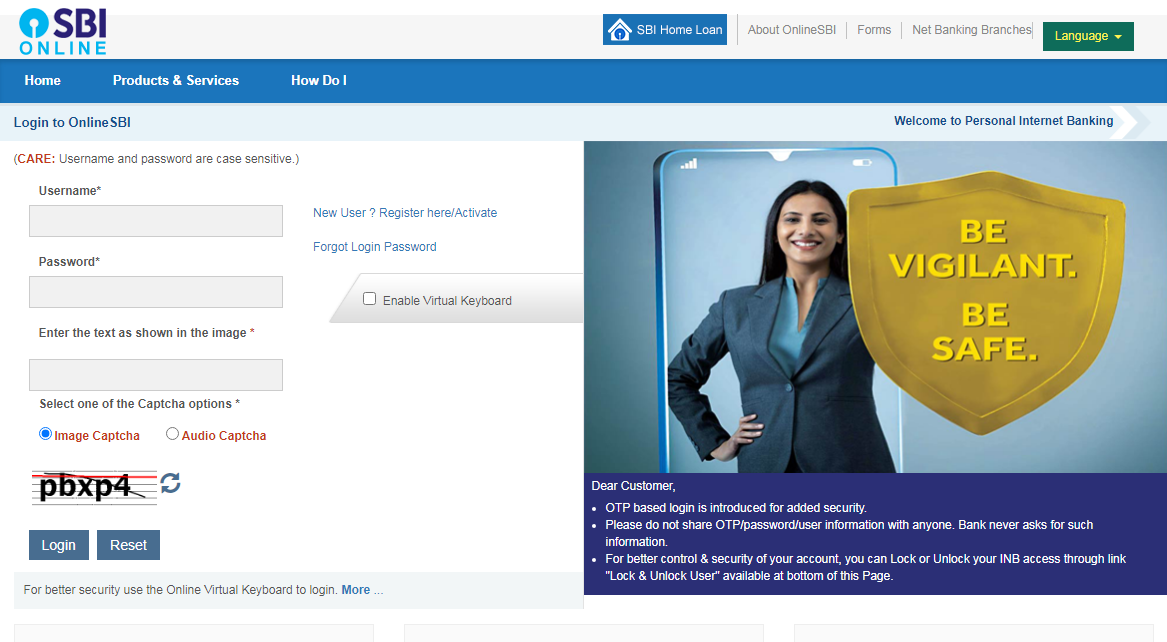Click the Be Vigilant Be Safe banner
The height and width of the screenshot is (642, 1167).
point(875,306)
